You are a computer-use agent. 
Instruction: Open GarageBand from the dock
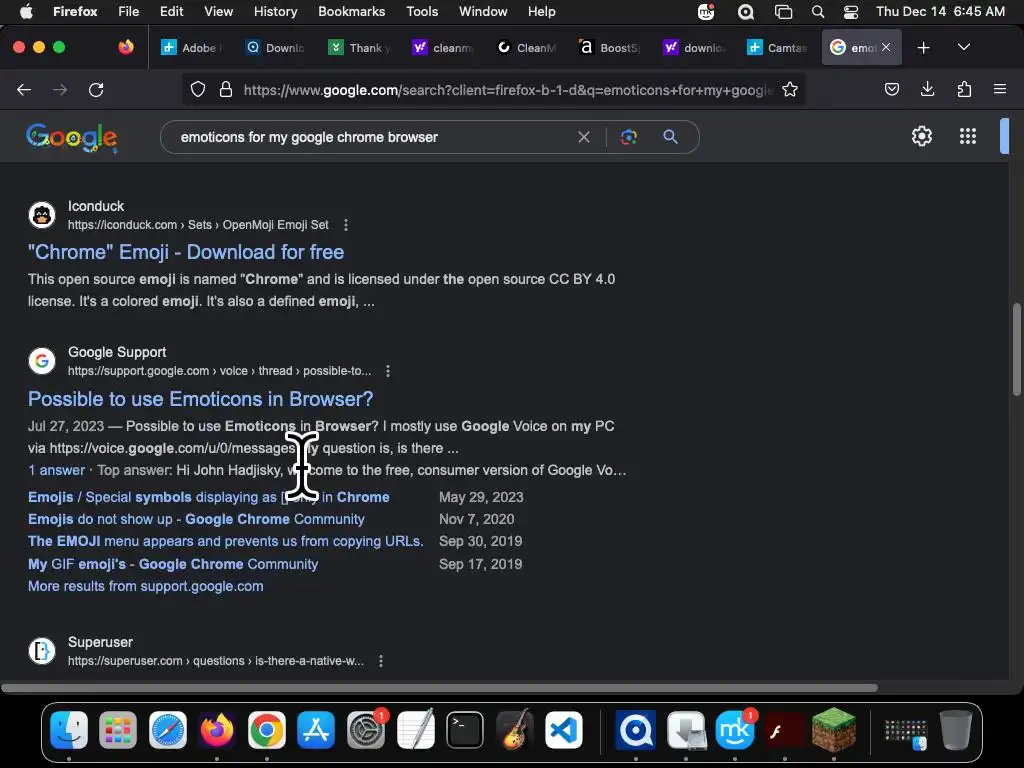[515, 729]
